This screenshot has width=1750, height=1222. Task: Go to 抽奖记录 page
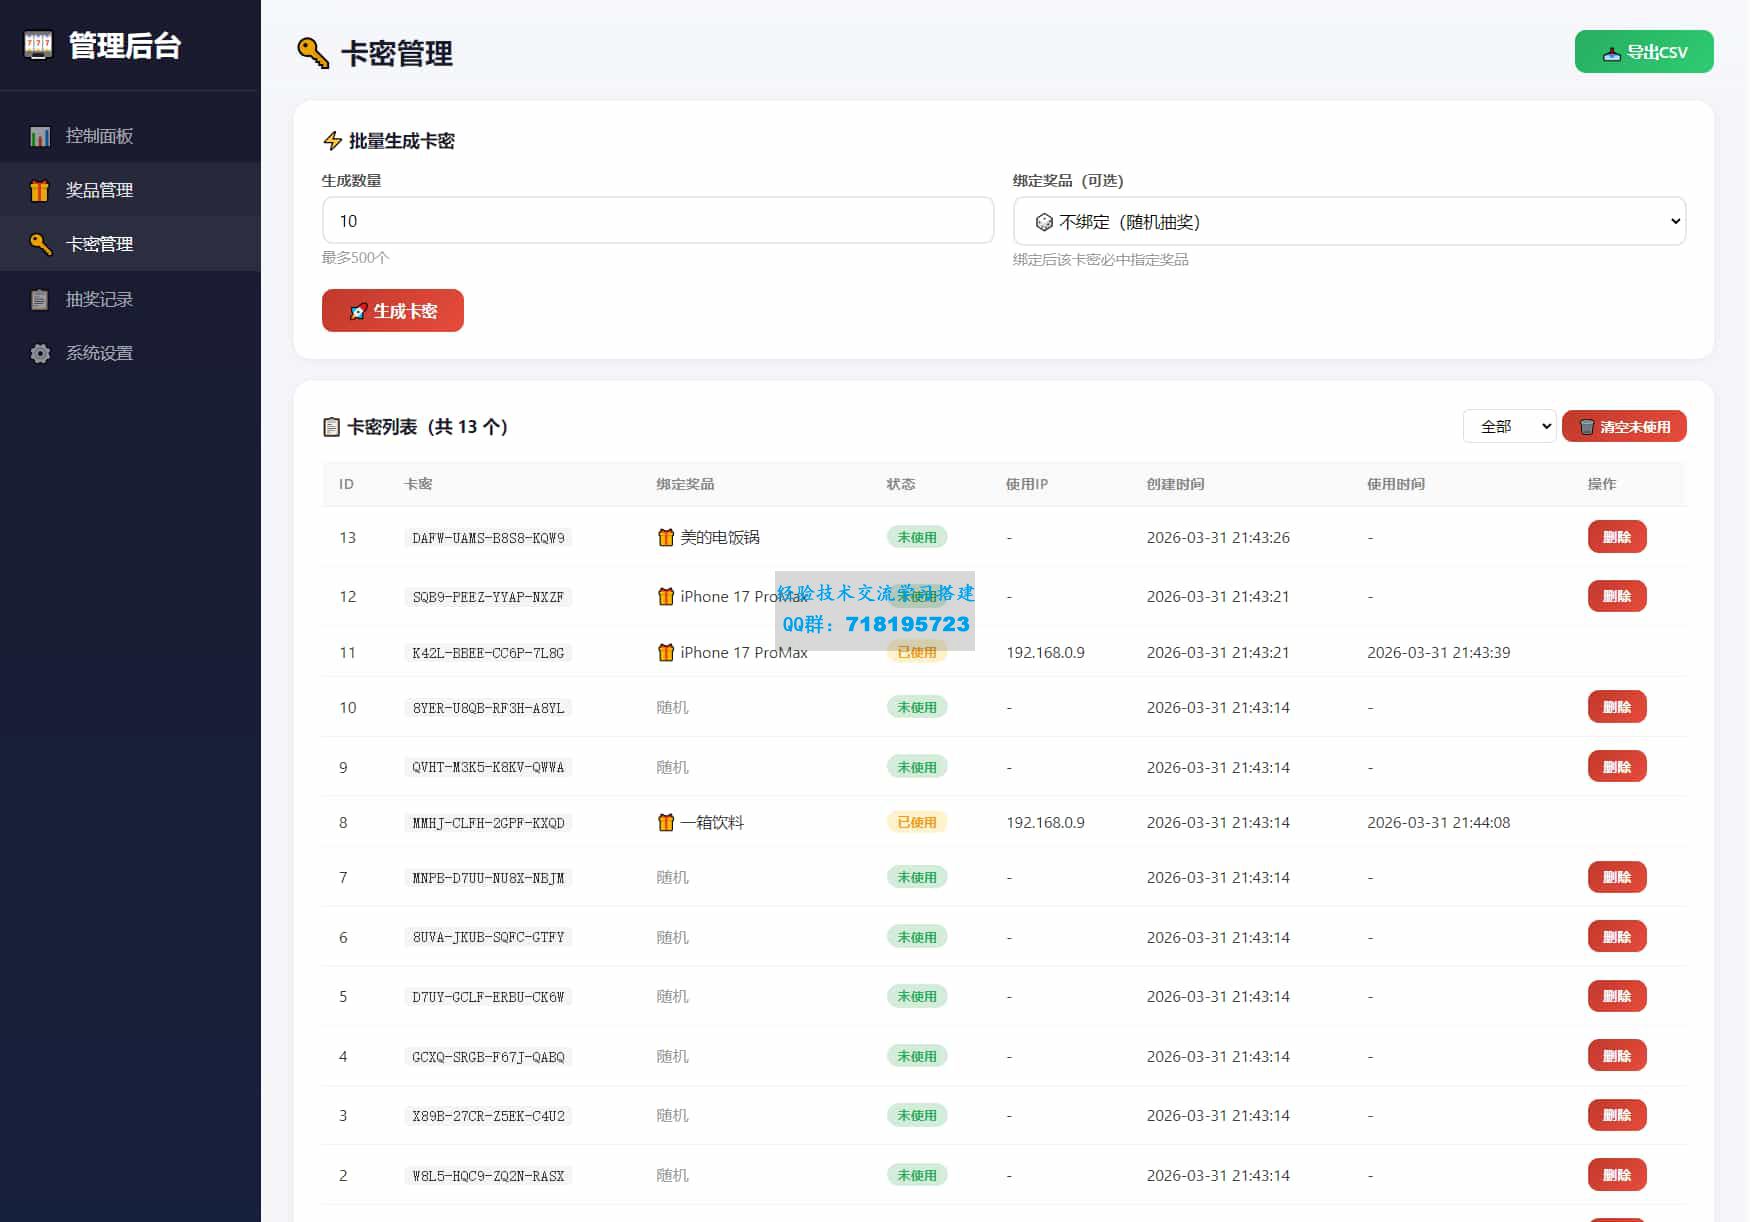130,299
